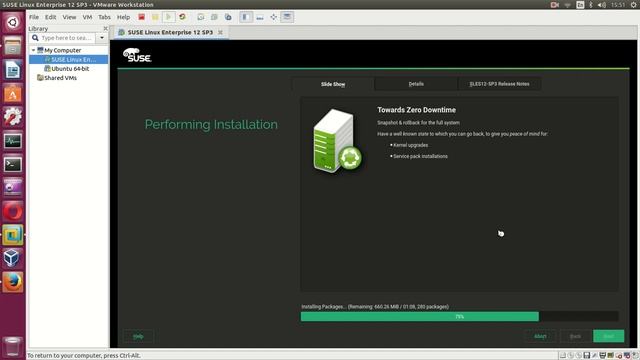Open VirtualBox launcher icon
Screen dimensions: 640x360
[13, 258]
